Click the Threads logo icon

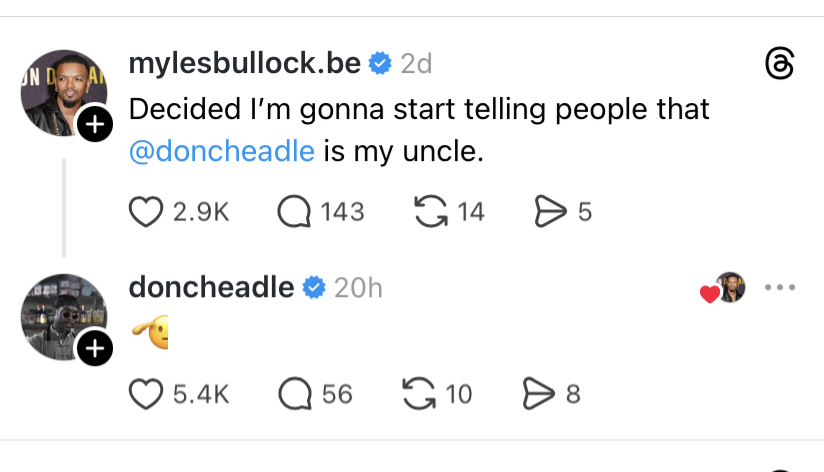(779, 63)
